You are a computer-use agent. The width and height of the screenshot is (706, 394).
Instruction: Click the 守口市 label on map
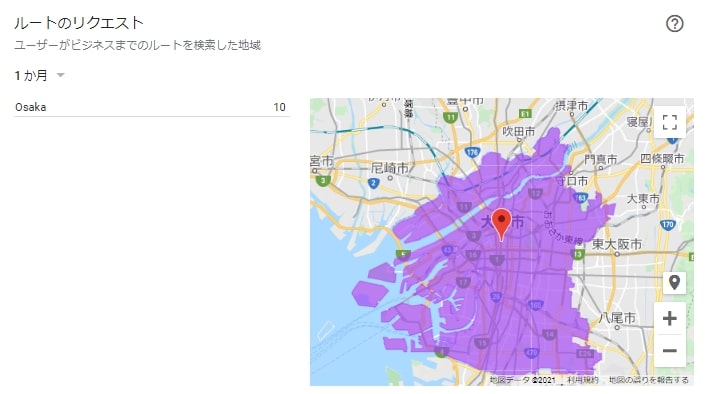572,181
